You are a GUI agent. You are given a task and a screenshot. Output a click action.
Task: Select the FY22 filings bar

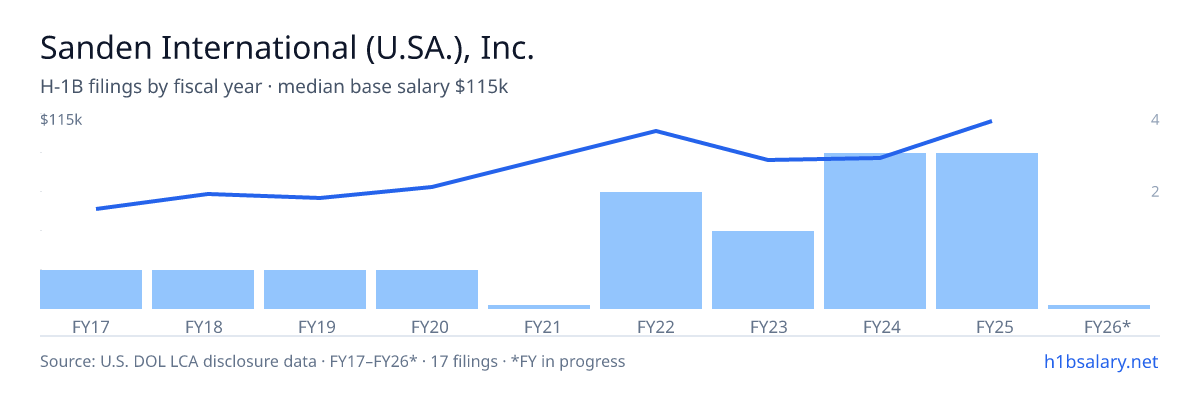651,250
